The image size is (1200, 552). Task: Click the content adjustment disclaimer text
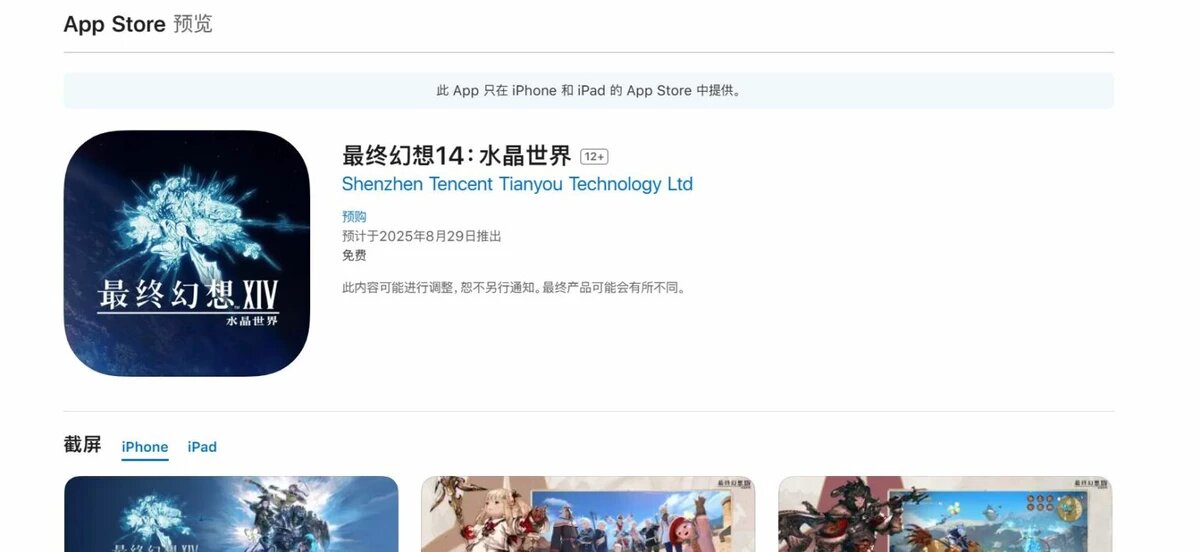click(513, 288)
